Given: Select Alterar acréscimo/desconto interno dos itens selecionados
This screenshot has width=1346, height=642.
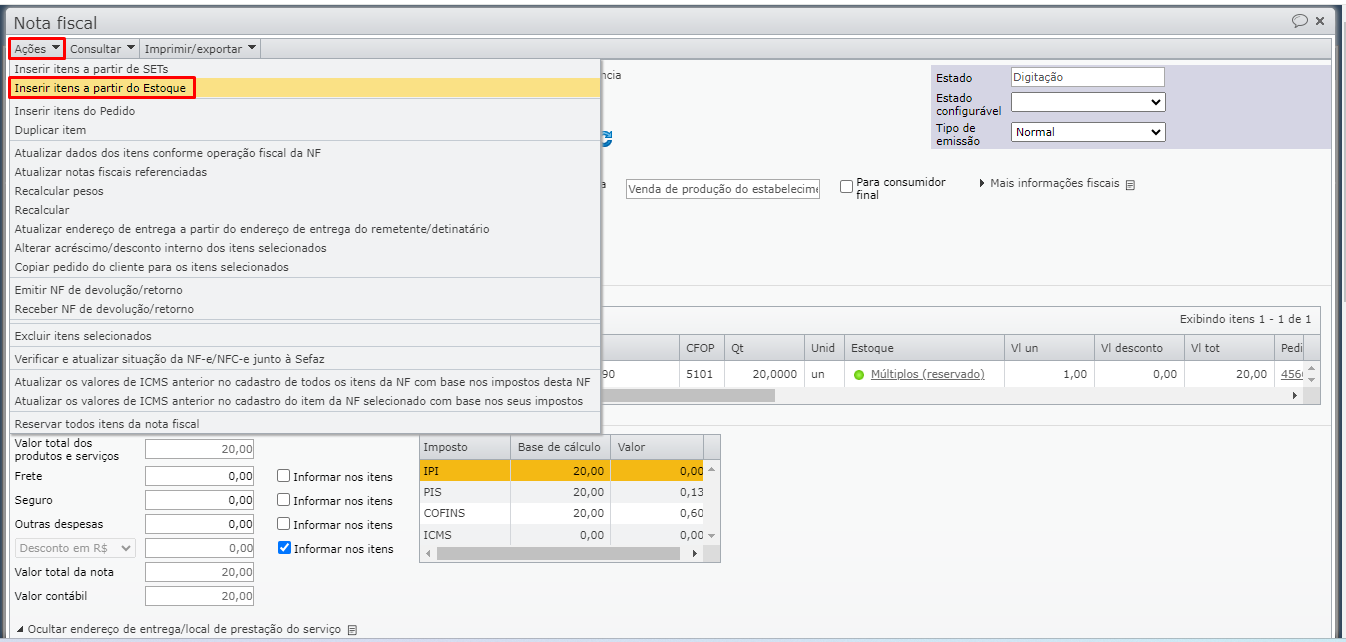Looking at the screenshot, I should 305,248.
